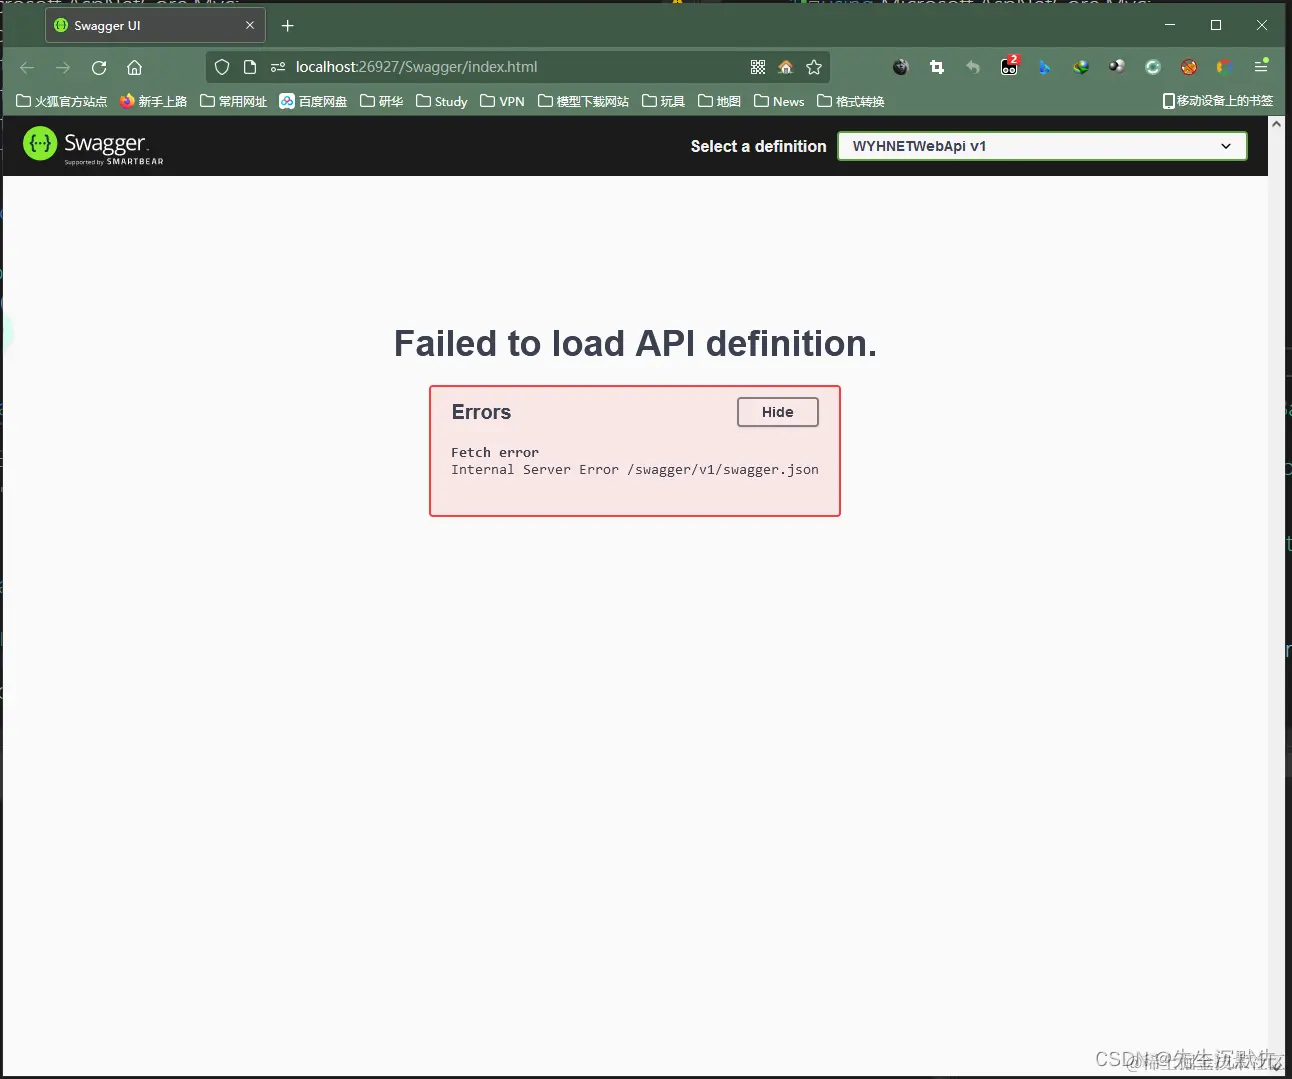Open 格式转换 bookmark folder
Image resolution: width=1292 pixels, height=1079 pixels.
coord(851,101)
